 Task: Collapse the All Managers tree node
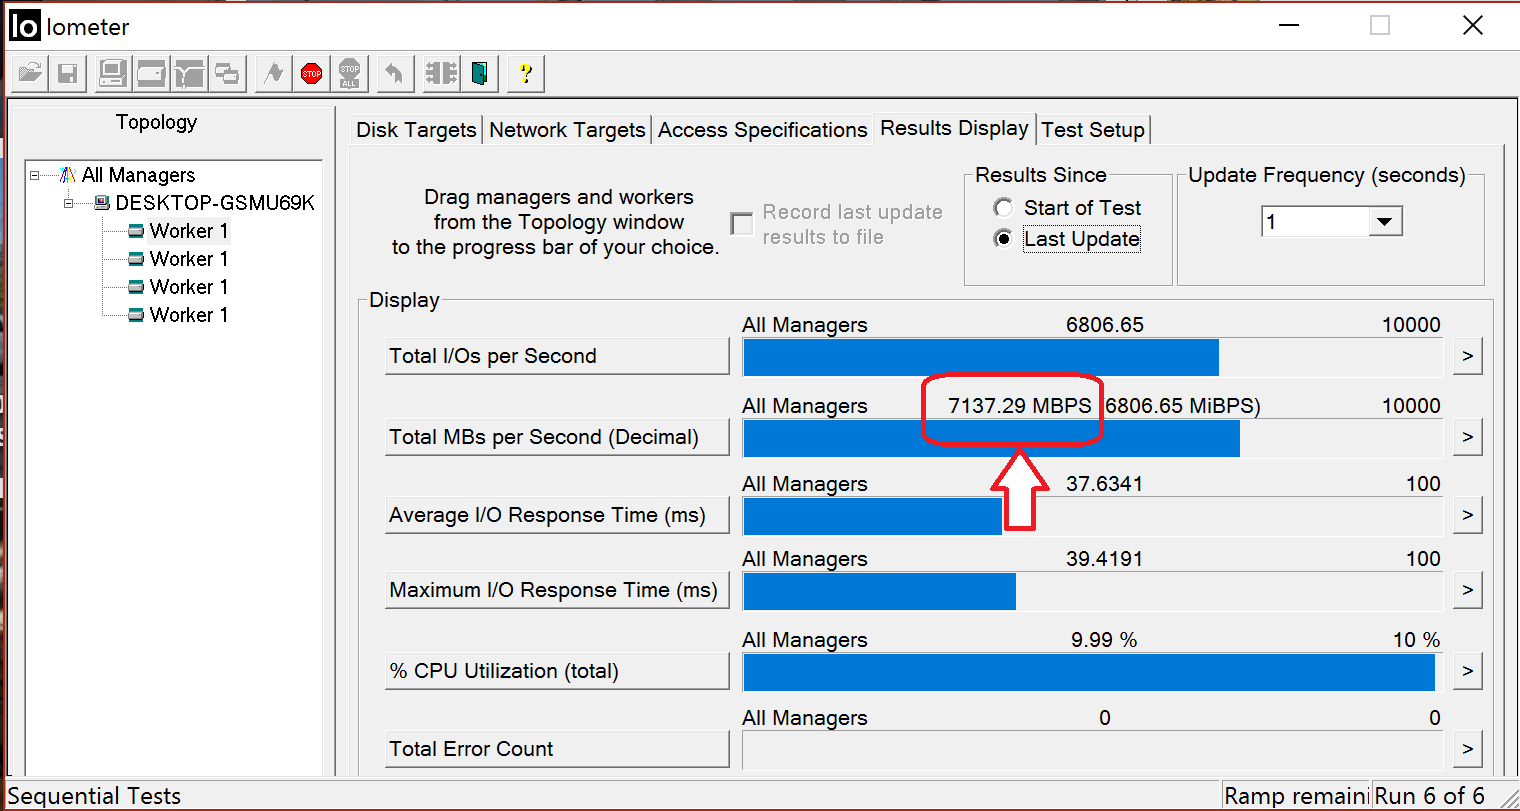tap(35, 175)
